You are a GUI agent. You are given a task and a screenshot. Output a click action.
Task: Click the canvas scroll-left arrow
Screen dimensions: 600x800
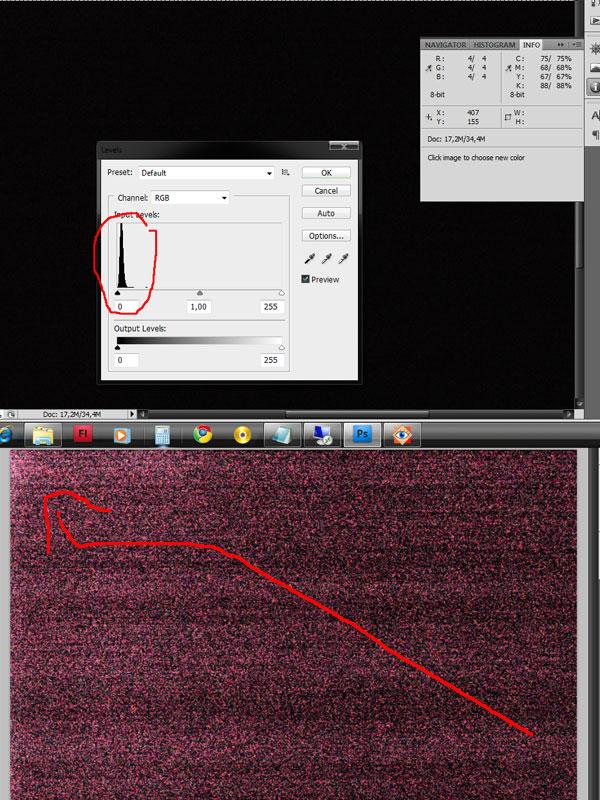[142, 414]
